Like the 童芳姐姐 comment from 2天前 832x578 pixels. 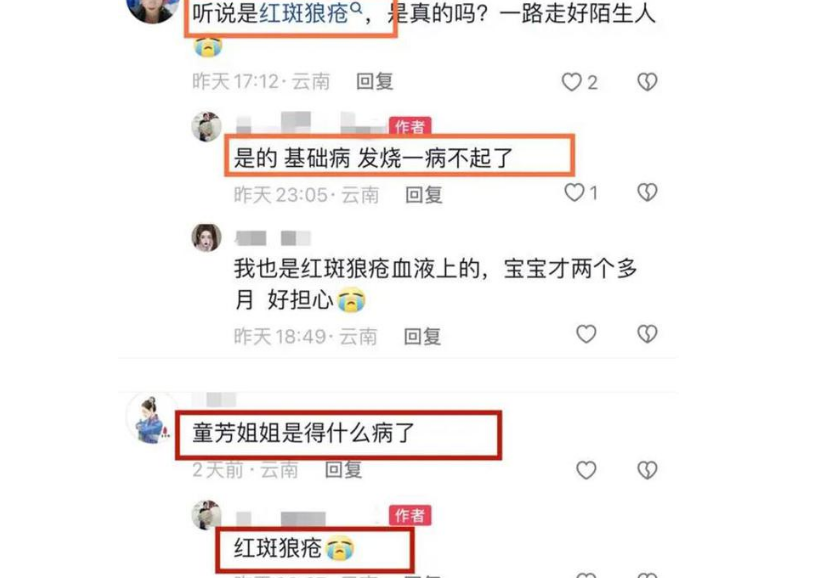(x=586, y=470)
